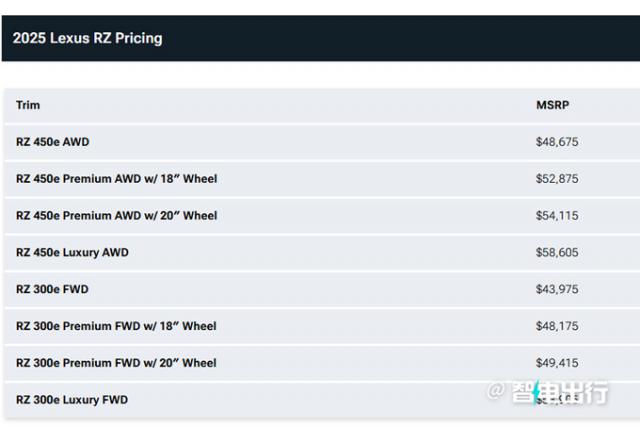Click the $48,675 price

[x=557, y=142]
